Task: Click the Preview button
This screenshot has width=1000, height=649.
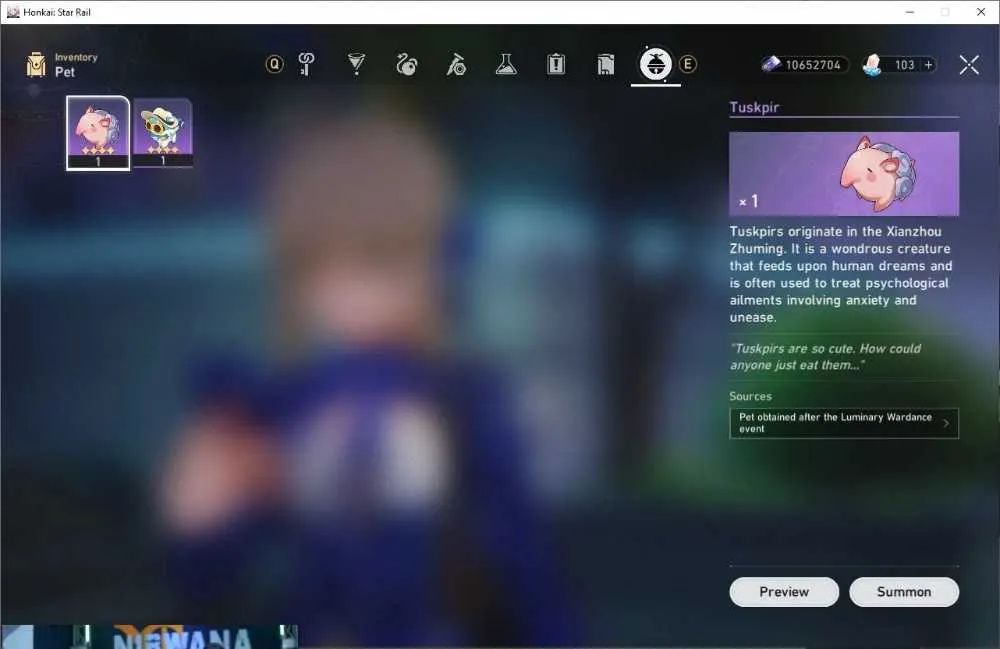Action: [x=784, y=592]
